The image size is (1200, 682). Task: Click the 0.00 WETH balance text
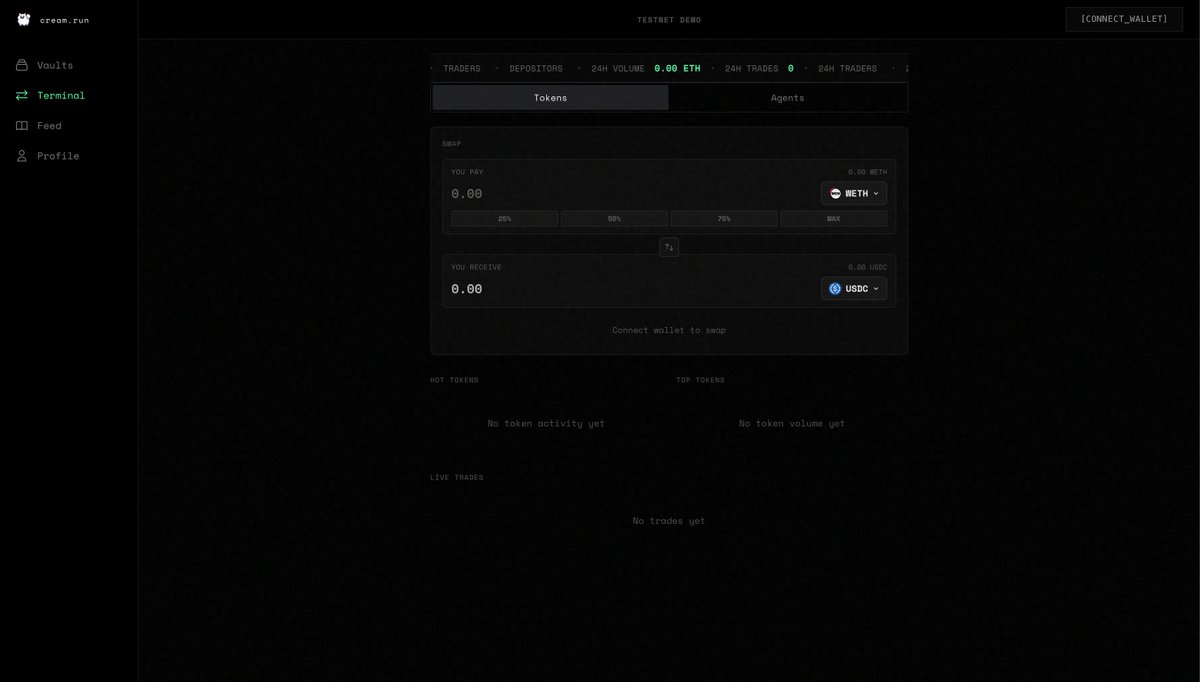pos(868,172)
